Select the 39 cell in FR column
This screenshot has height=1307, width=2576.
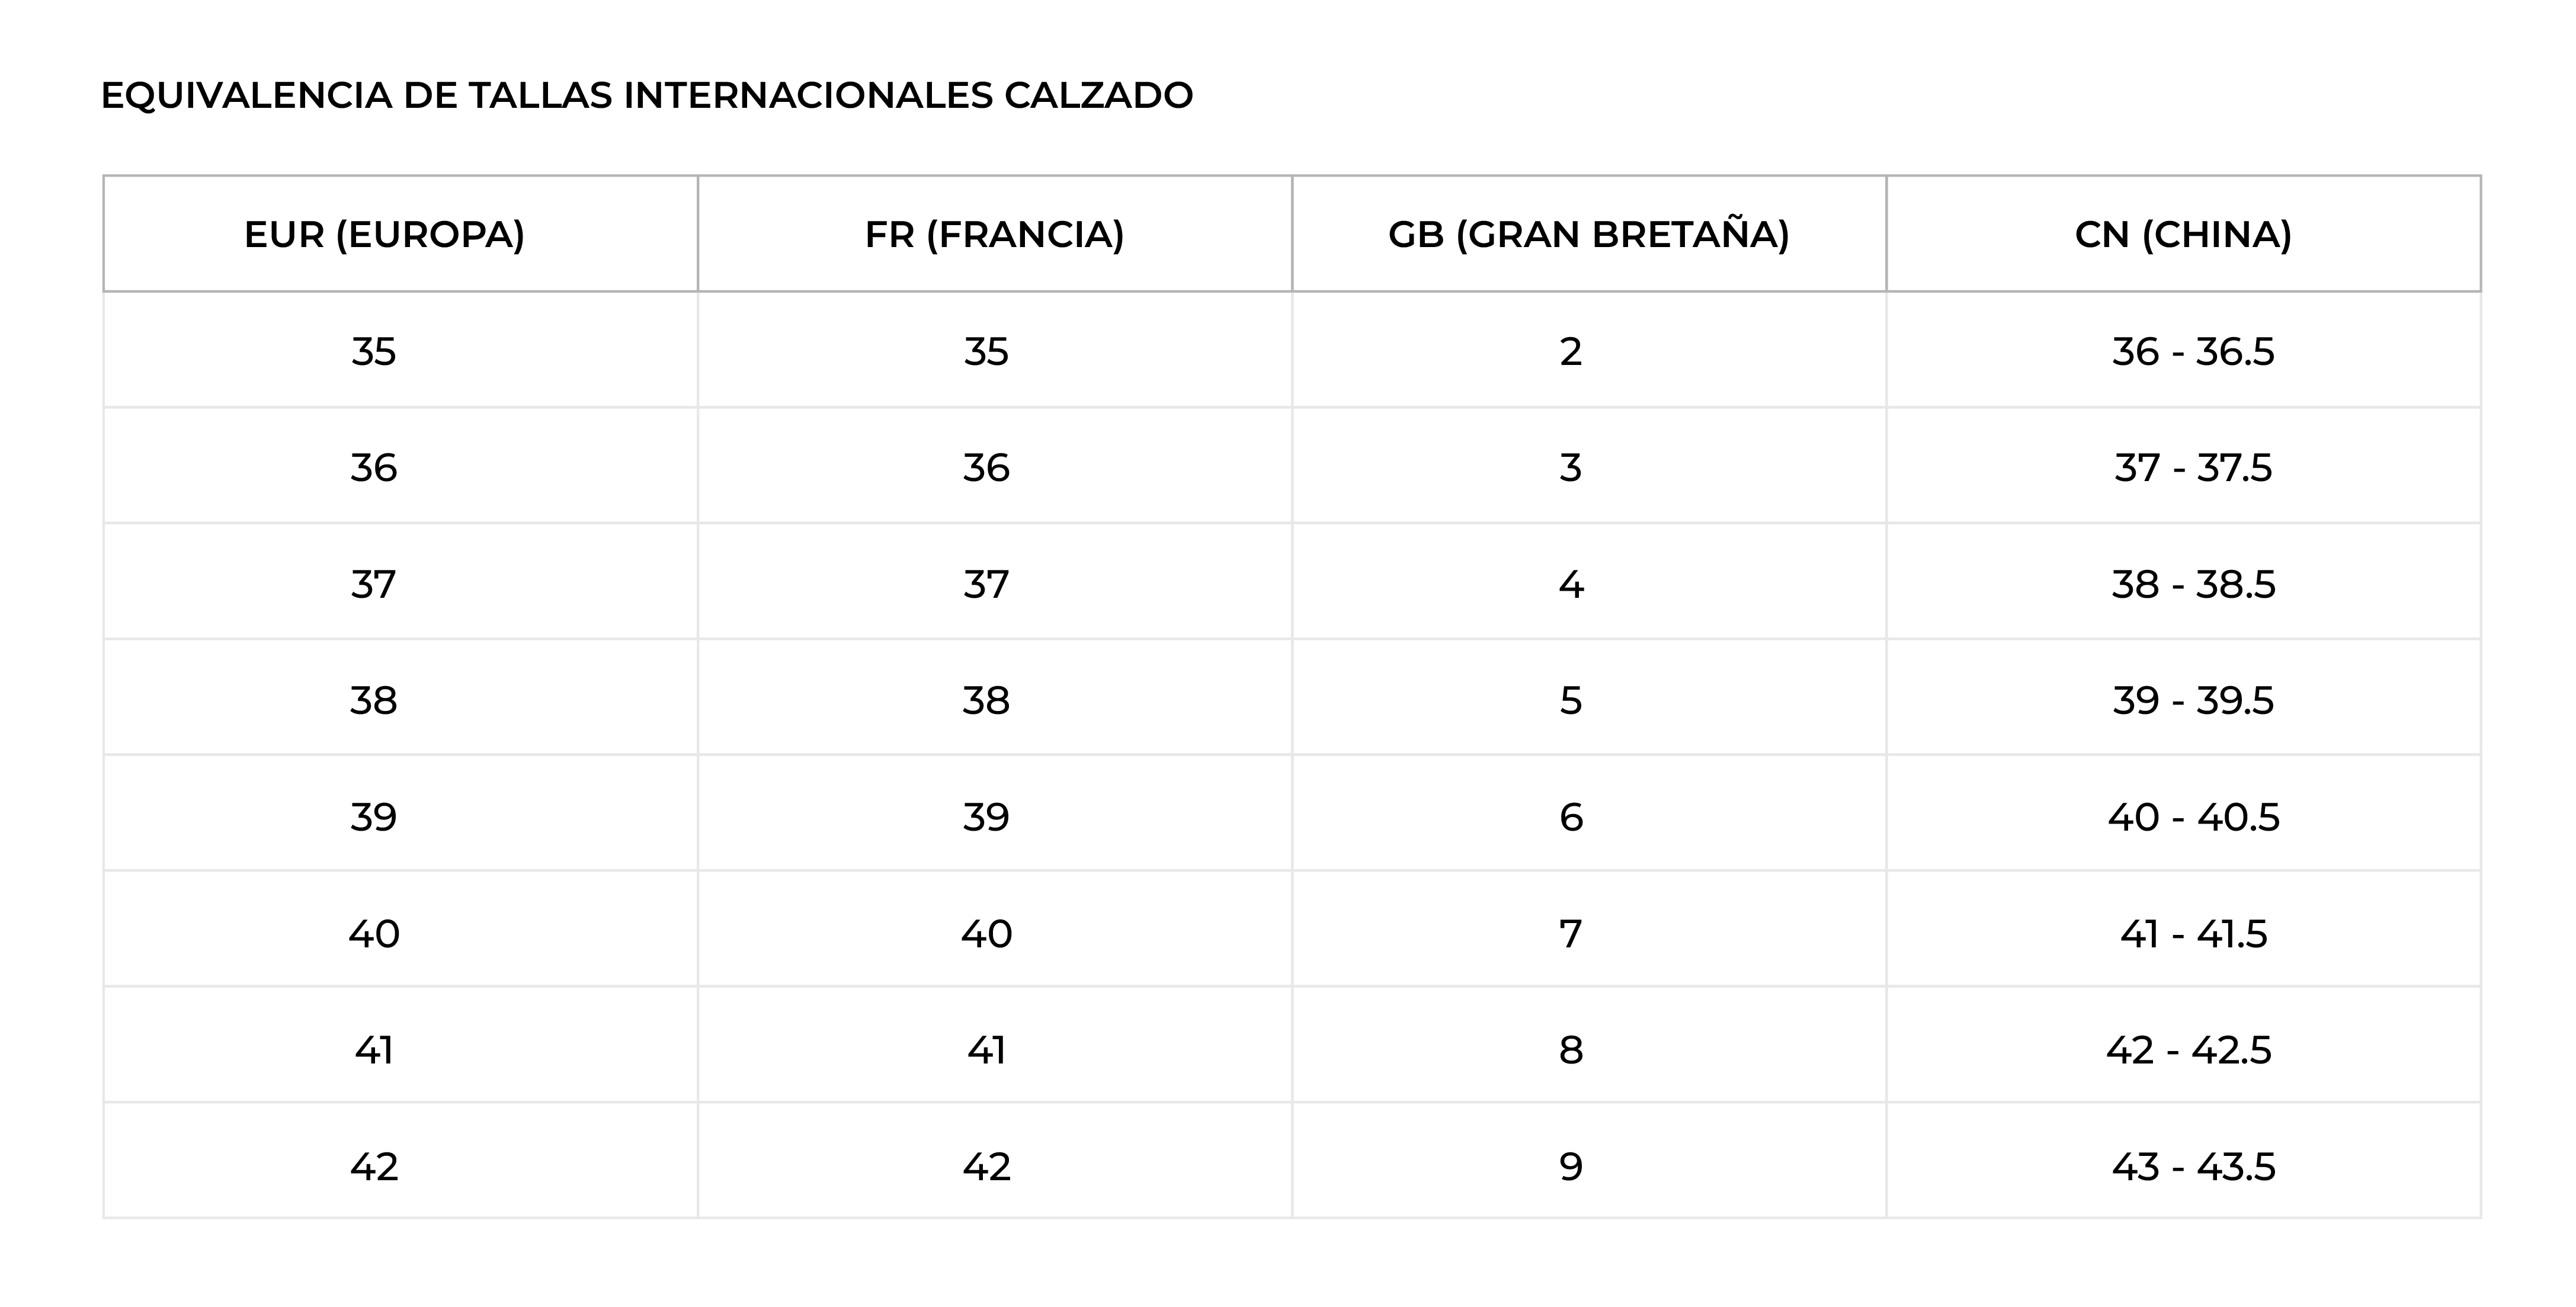click(x=986, y=817)
